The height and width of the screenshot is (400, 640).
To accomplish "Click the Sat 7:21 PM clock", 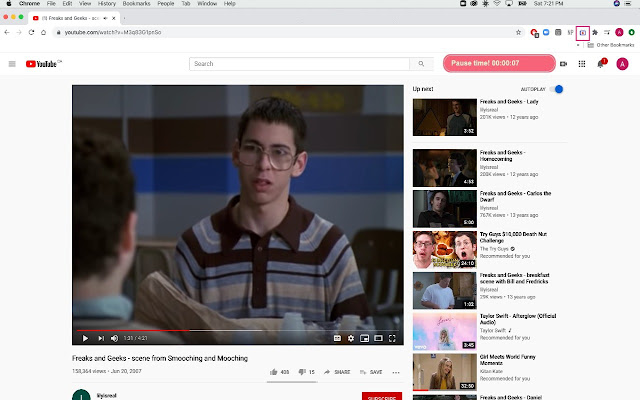I will coord(548,3).
